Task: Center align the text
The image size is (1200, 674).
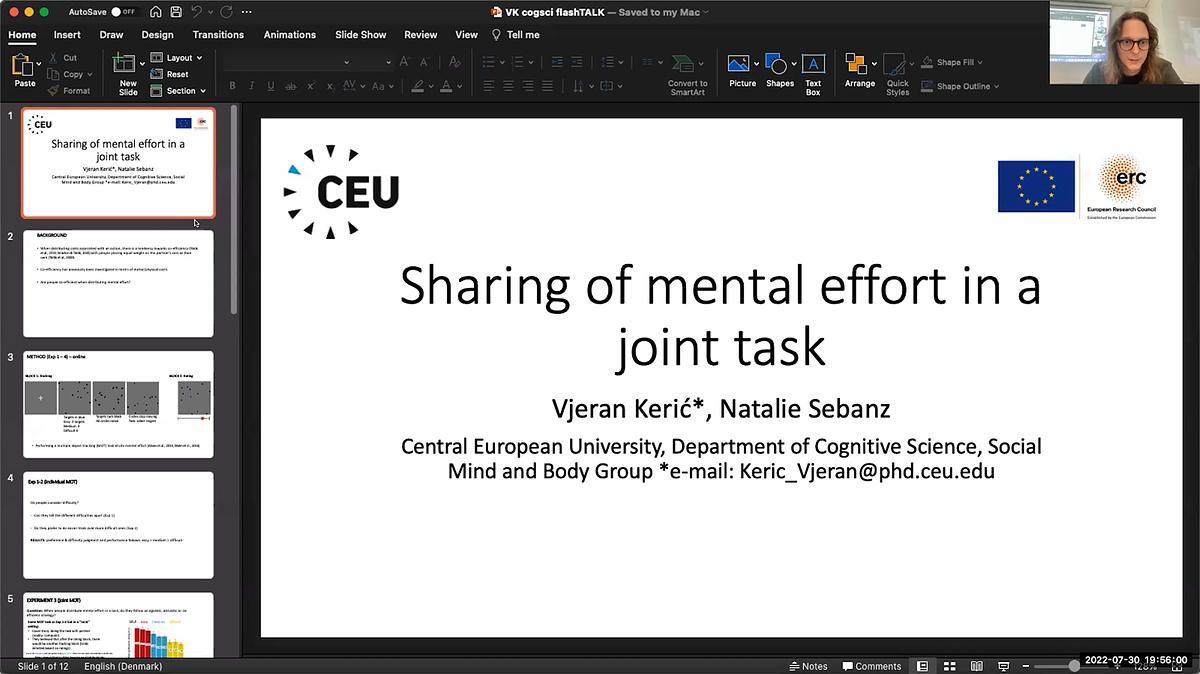Action: coord(508,86)
